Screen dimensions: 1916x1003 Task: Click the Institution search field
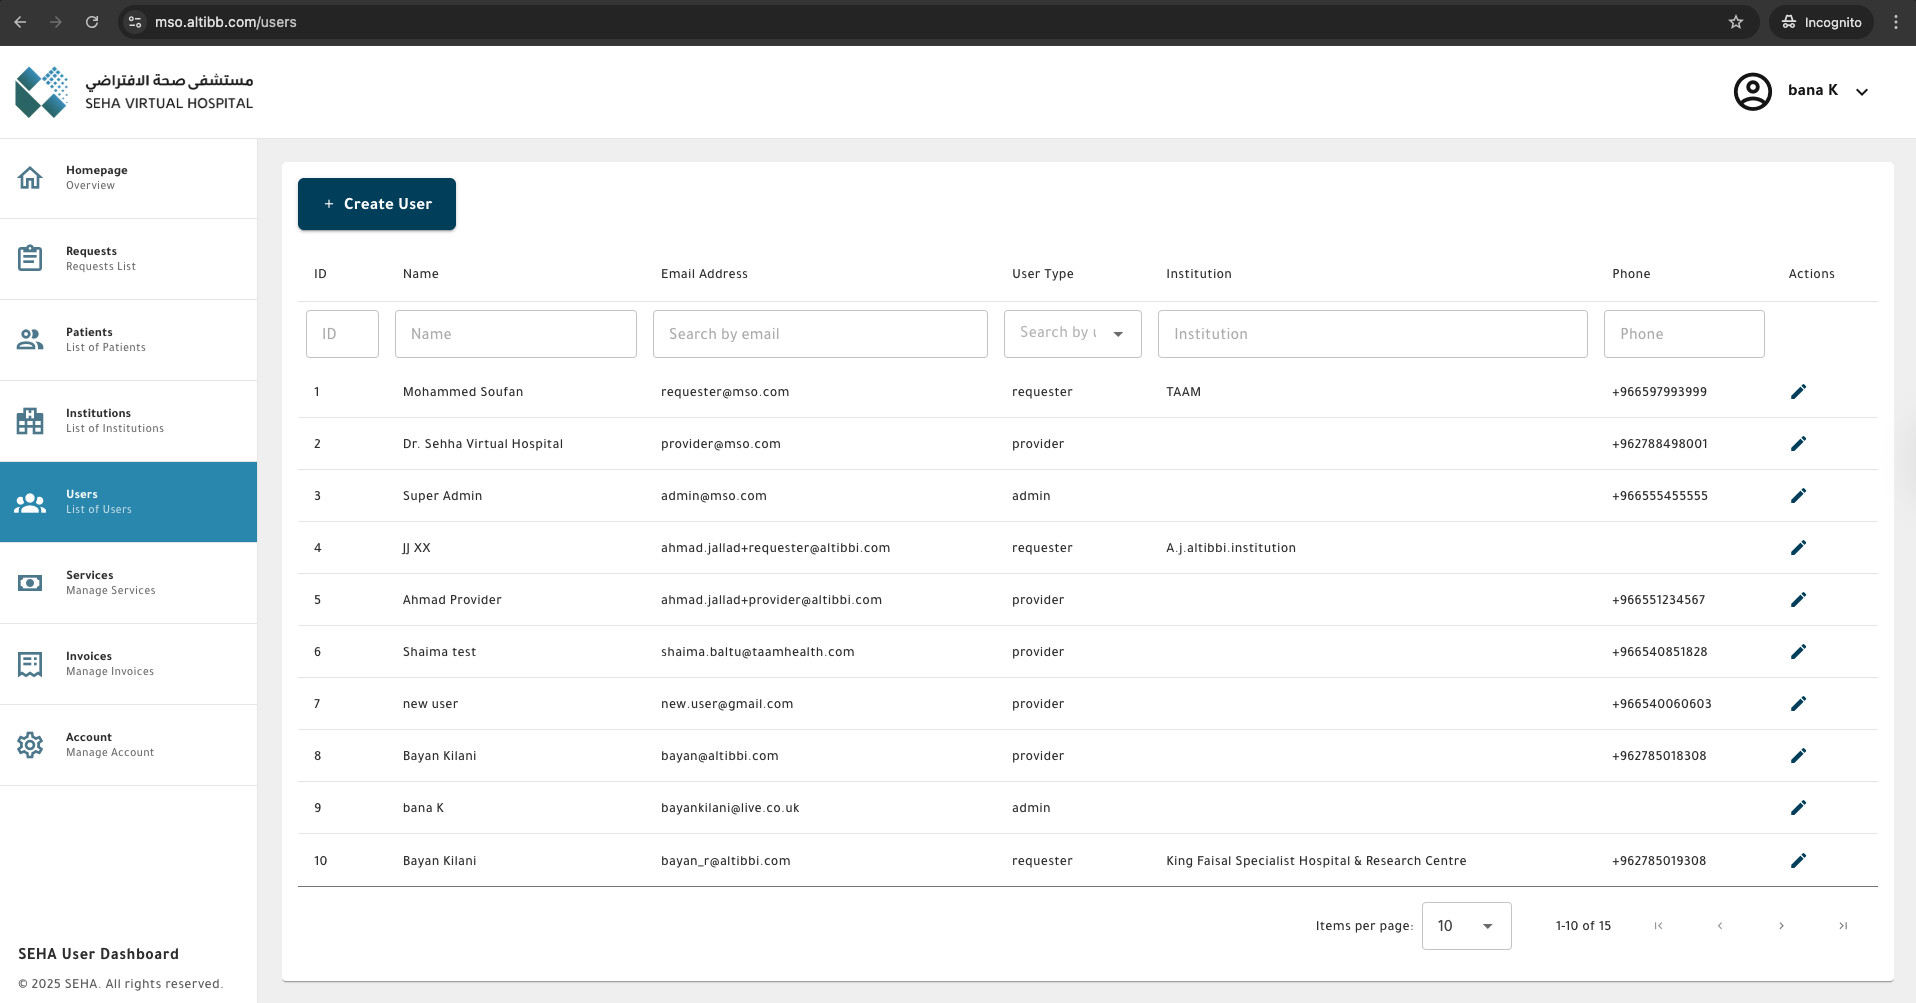click(x=1371, y=333)
